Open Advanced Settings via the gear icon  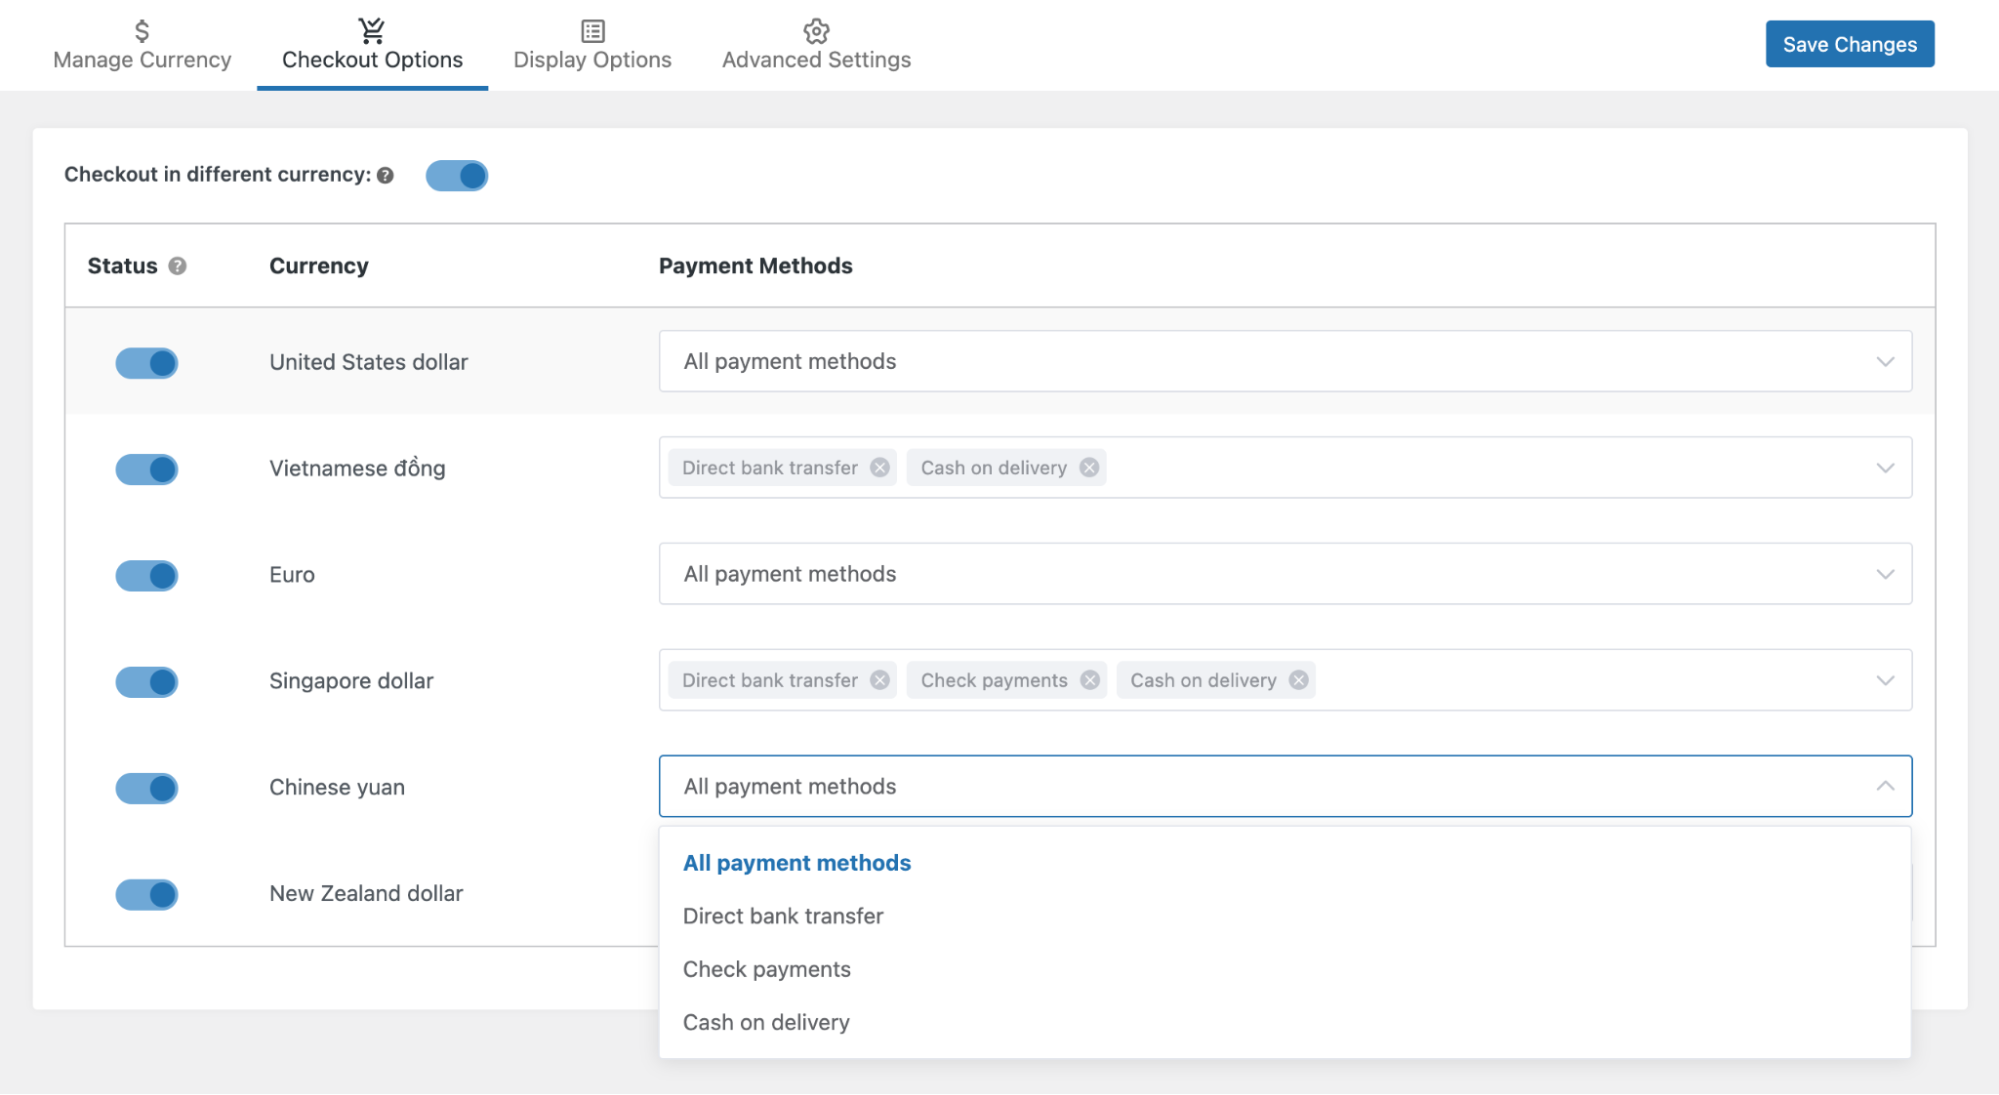[x=816, y=30]
